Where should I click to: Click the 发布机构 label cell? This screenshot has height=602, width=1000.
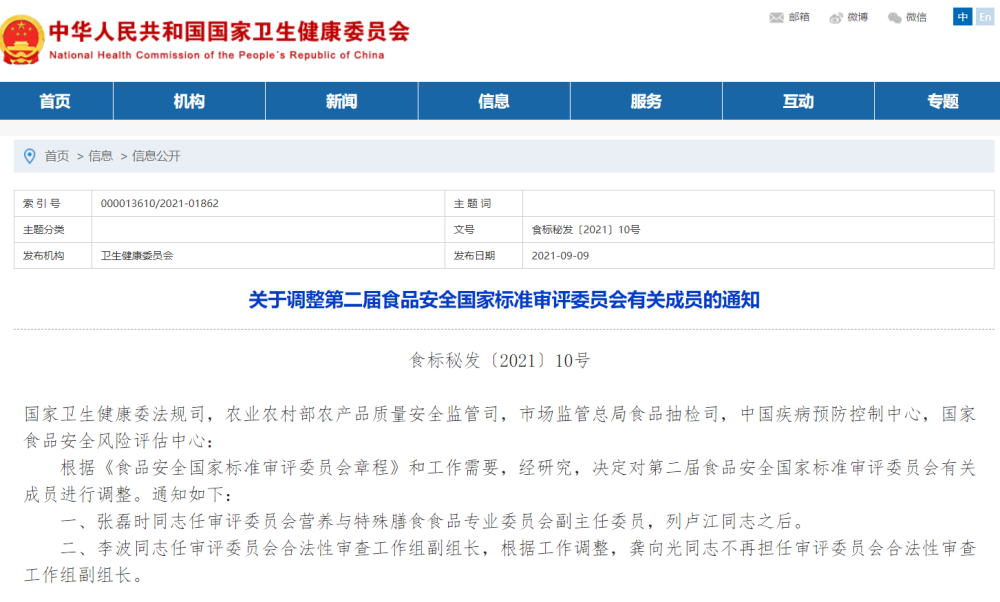(x=53, y=255)
